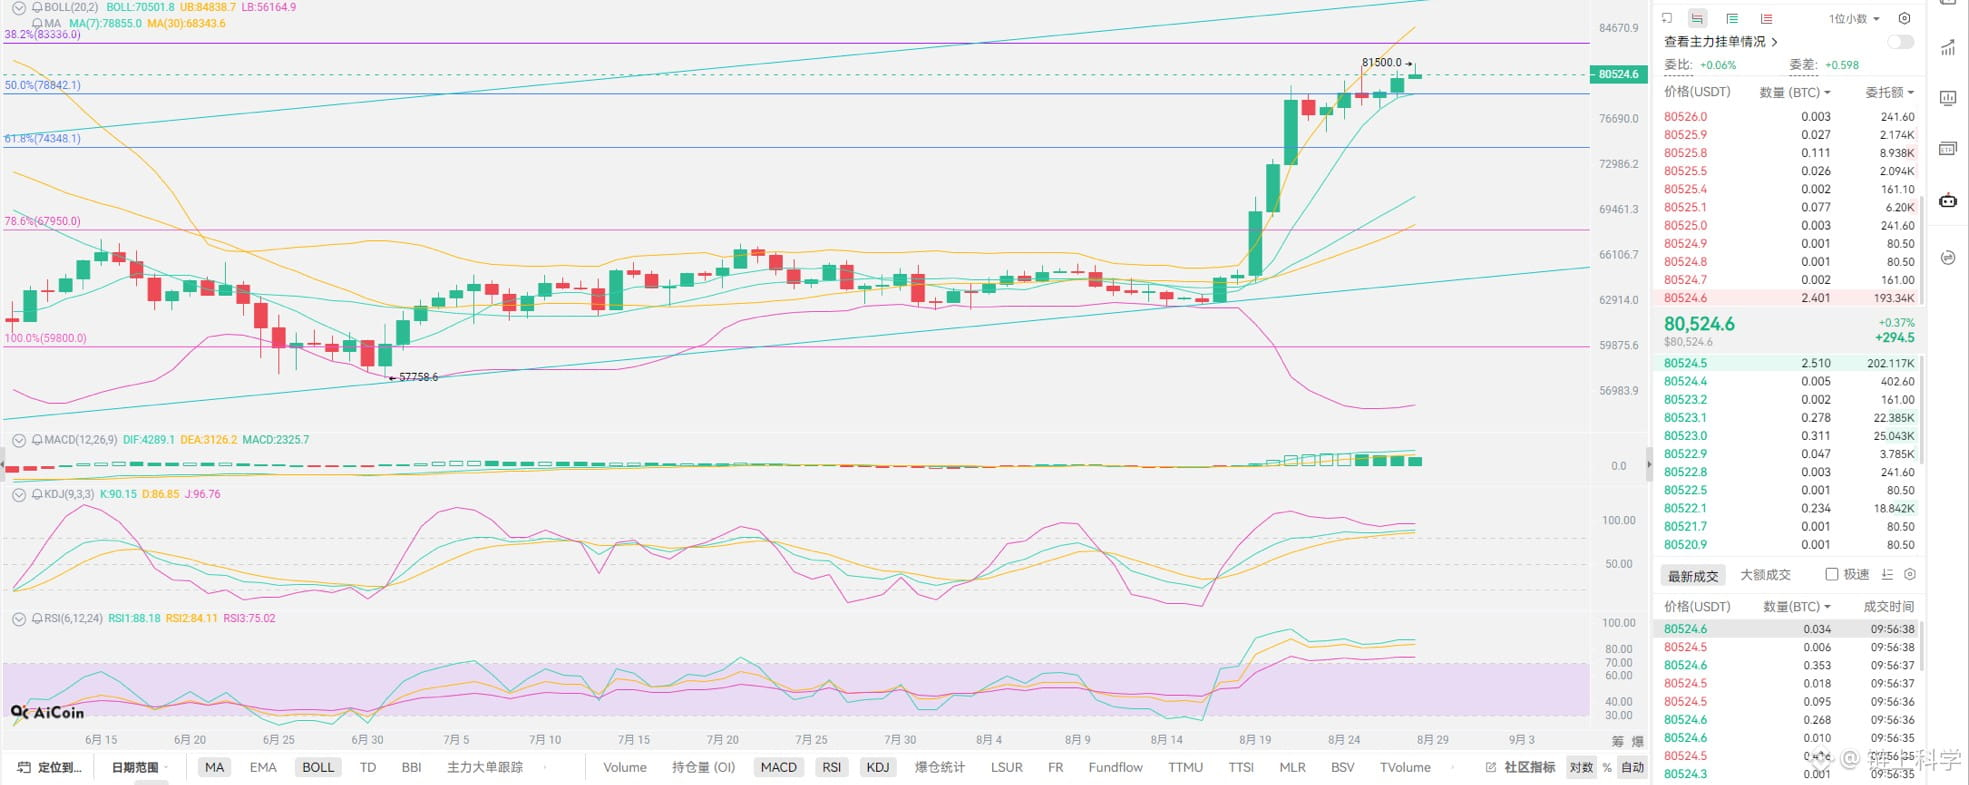Open the circular exchange icon in sidebar
The image size is (1969, 785).
click(x=1948, y=258)
